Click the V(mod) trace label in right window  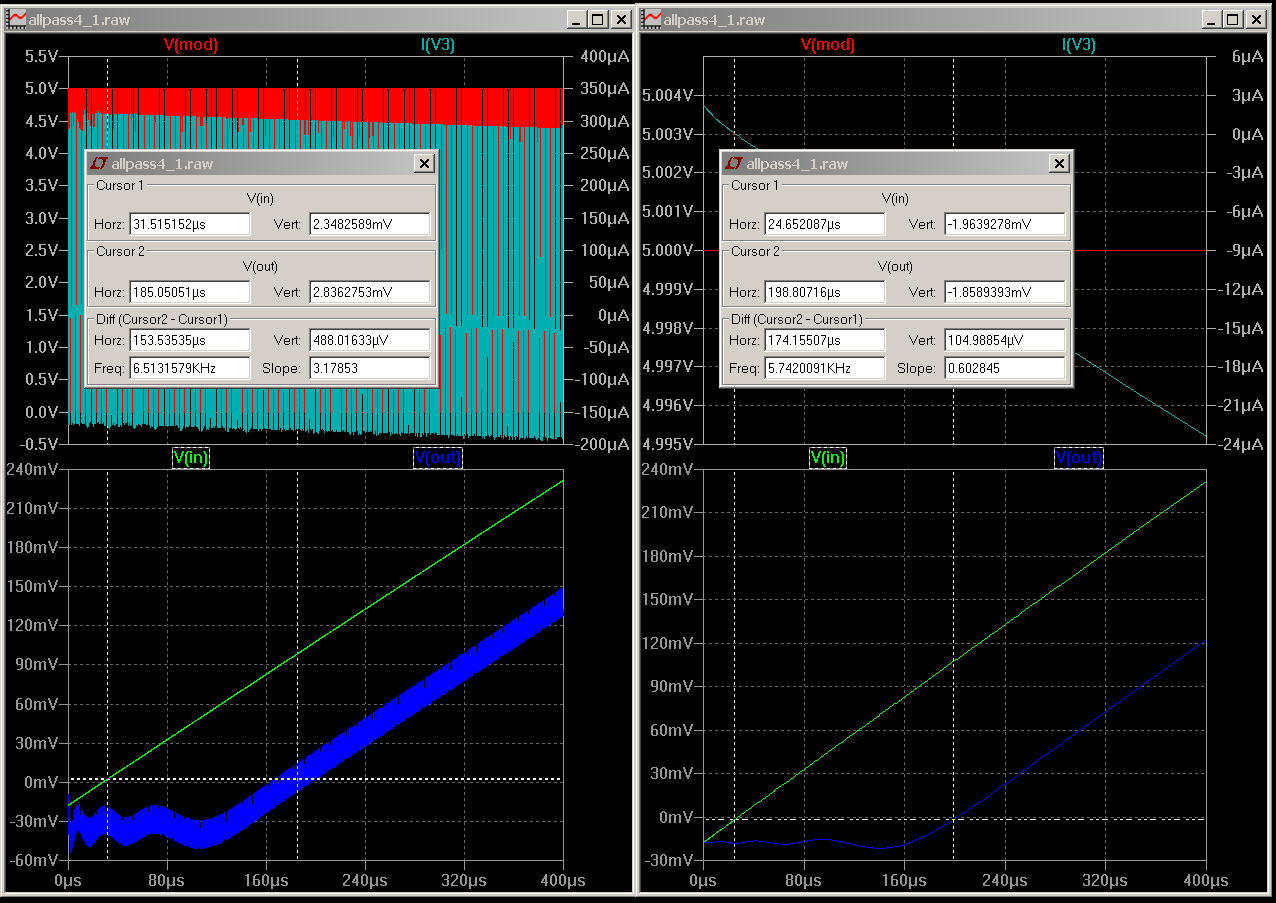click(x=827, y=45)
